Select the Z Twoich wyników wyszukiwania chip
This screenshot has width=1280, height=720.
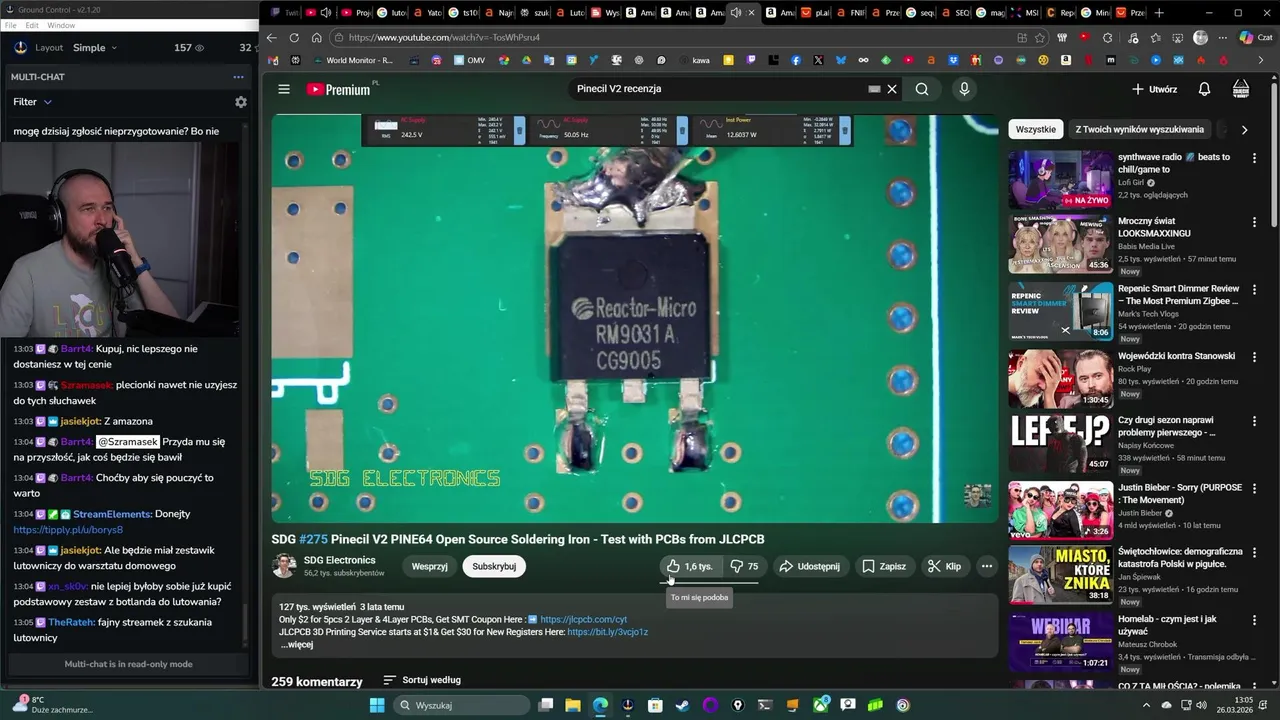(1139, 129)
